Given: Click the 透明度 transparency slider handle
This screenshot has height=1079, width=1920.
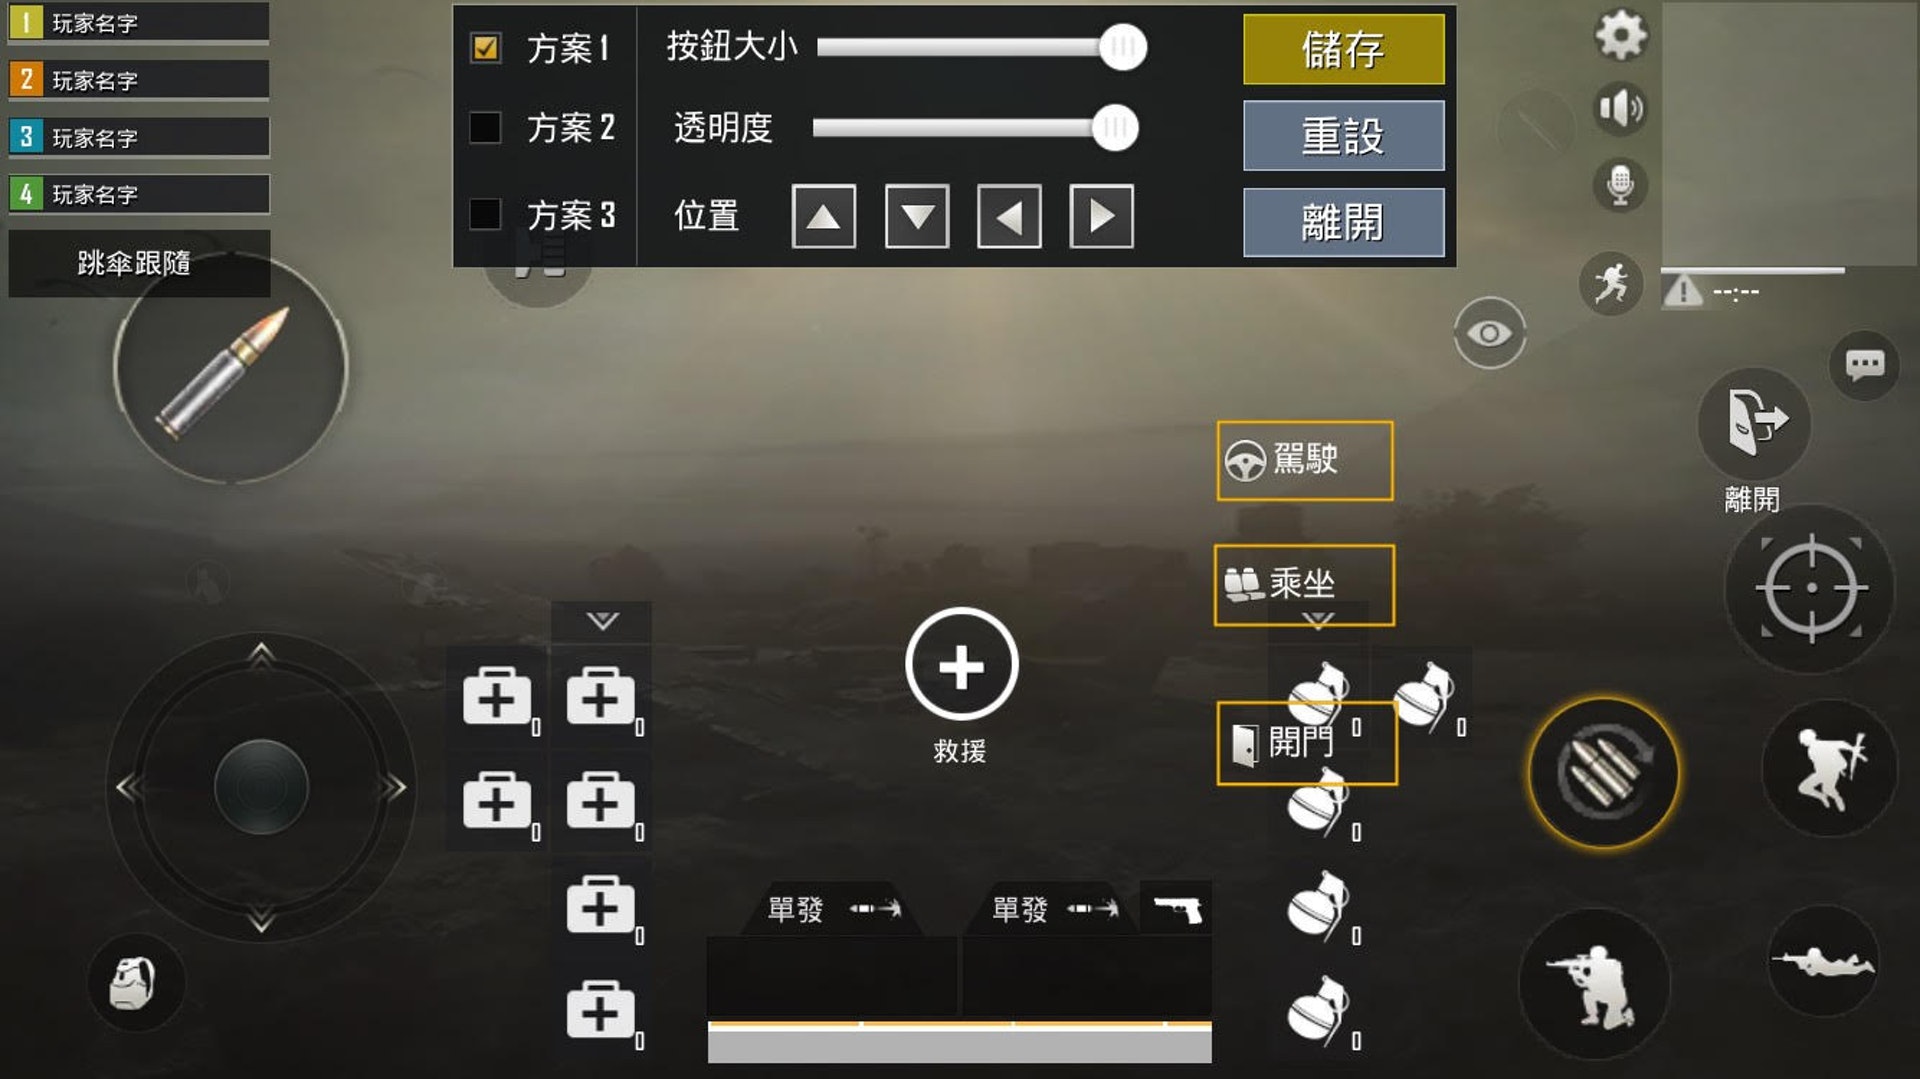Looking at the screenshot, I should 1115,128.
